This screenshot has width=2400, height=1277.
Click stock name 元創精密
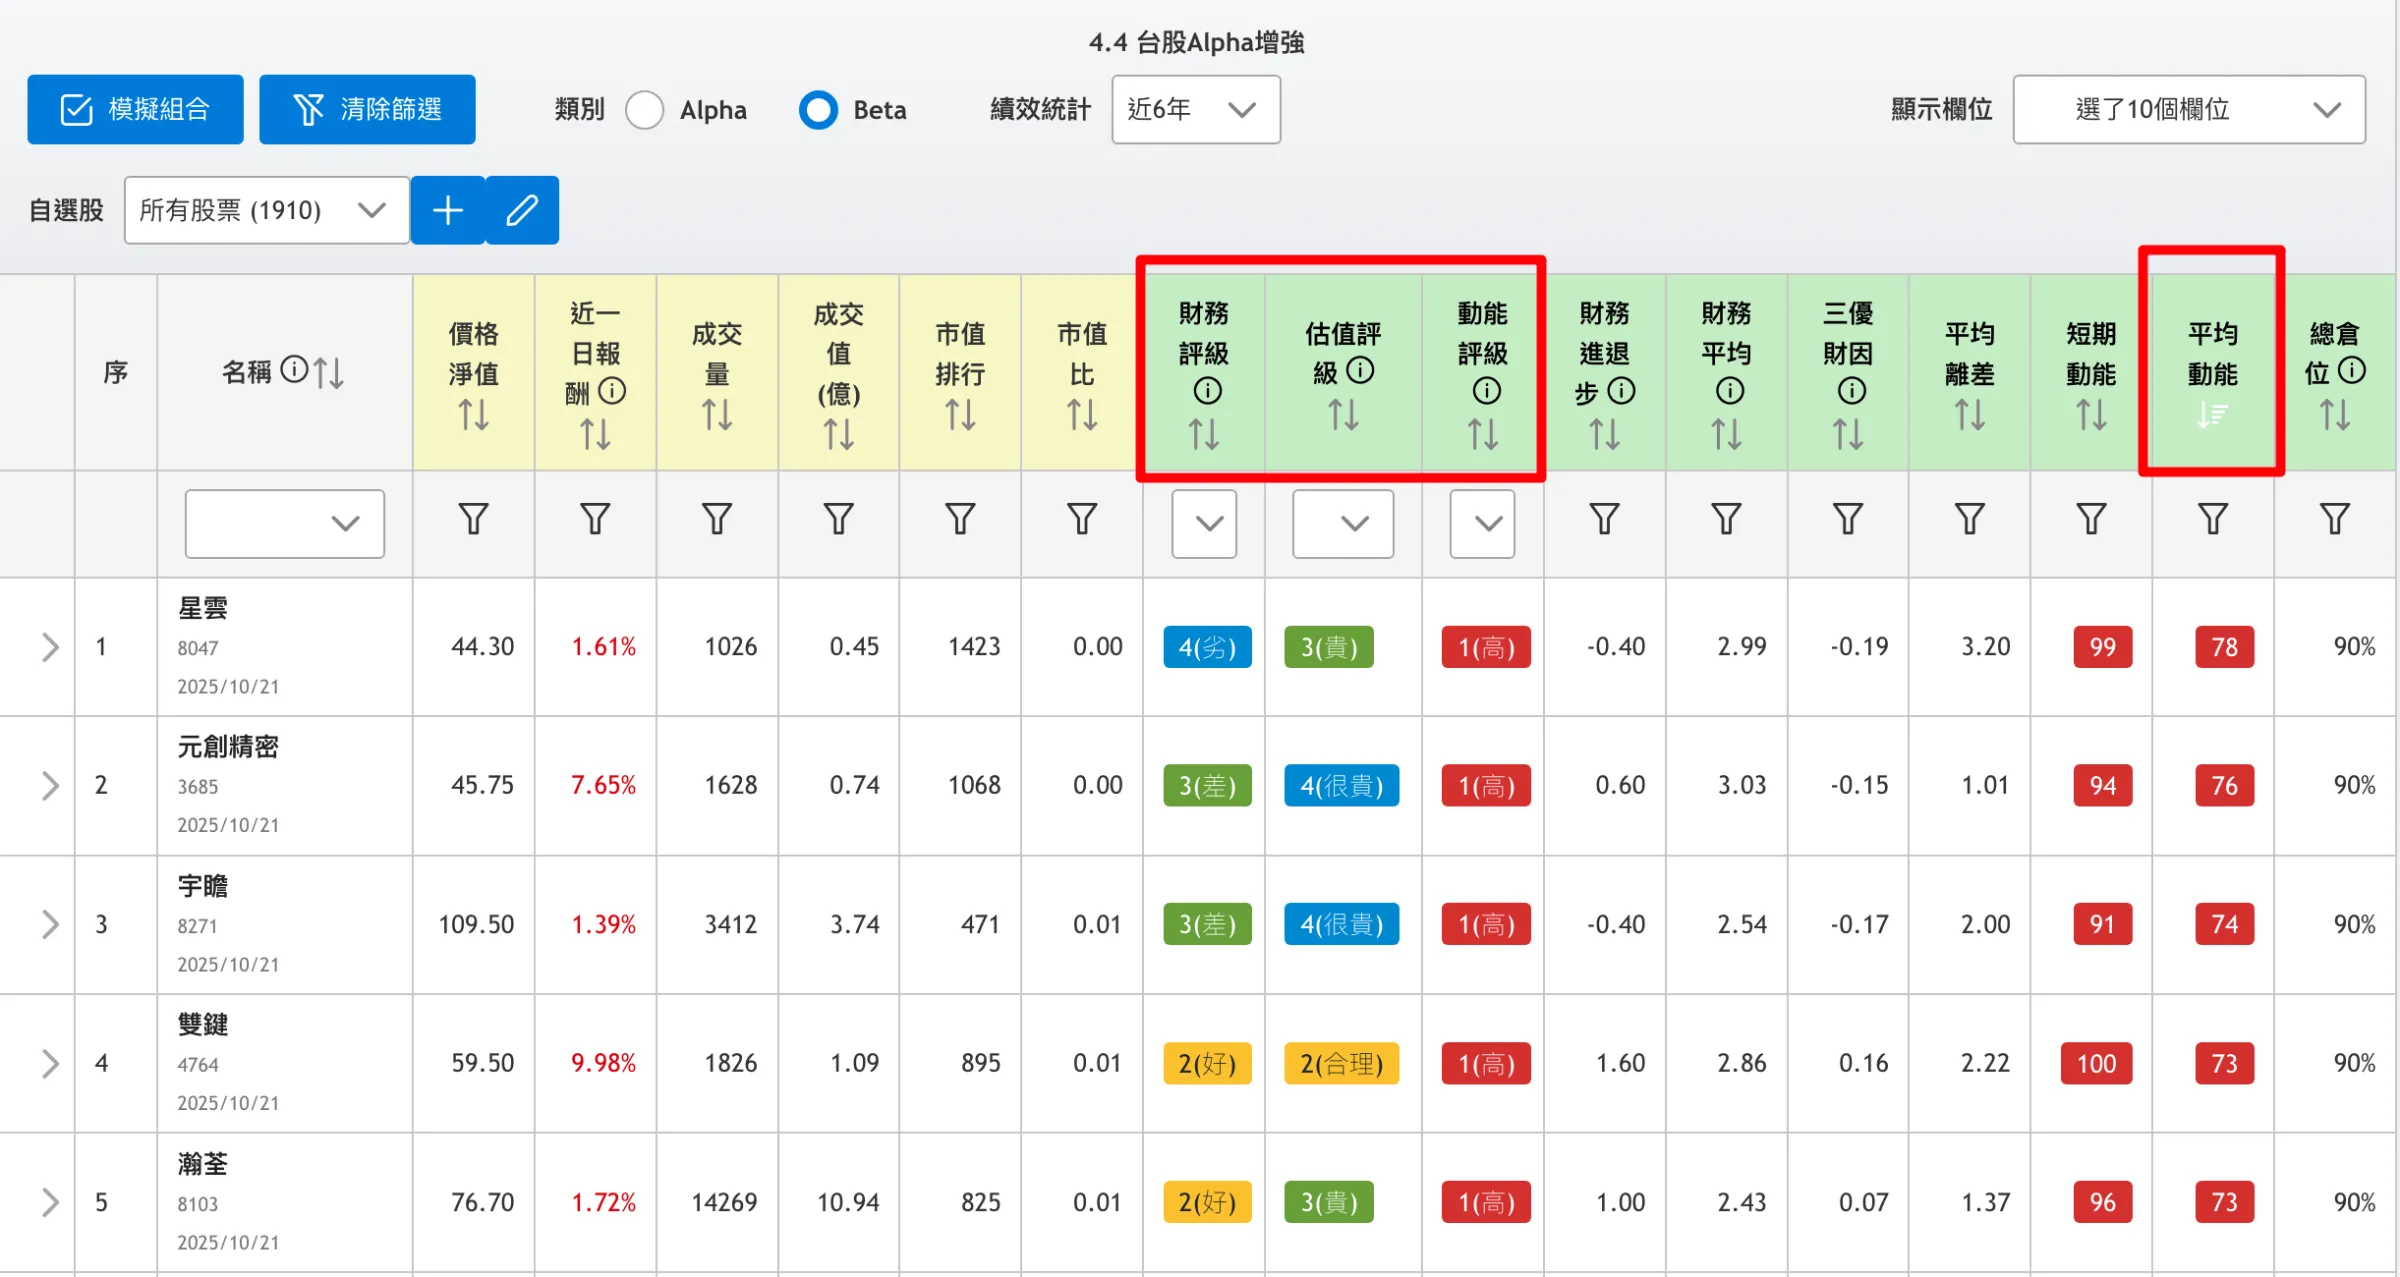[x=228, y=747]
